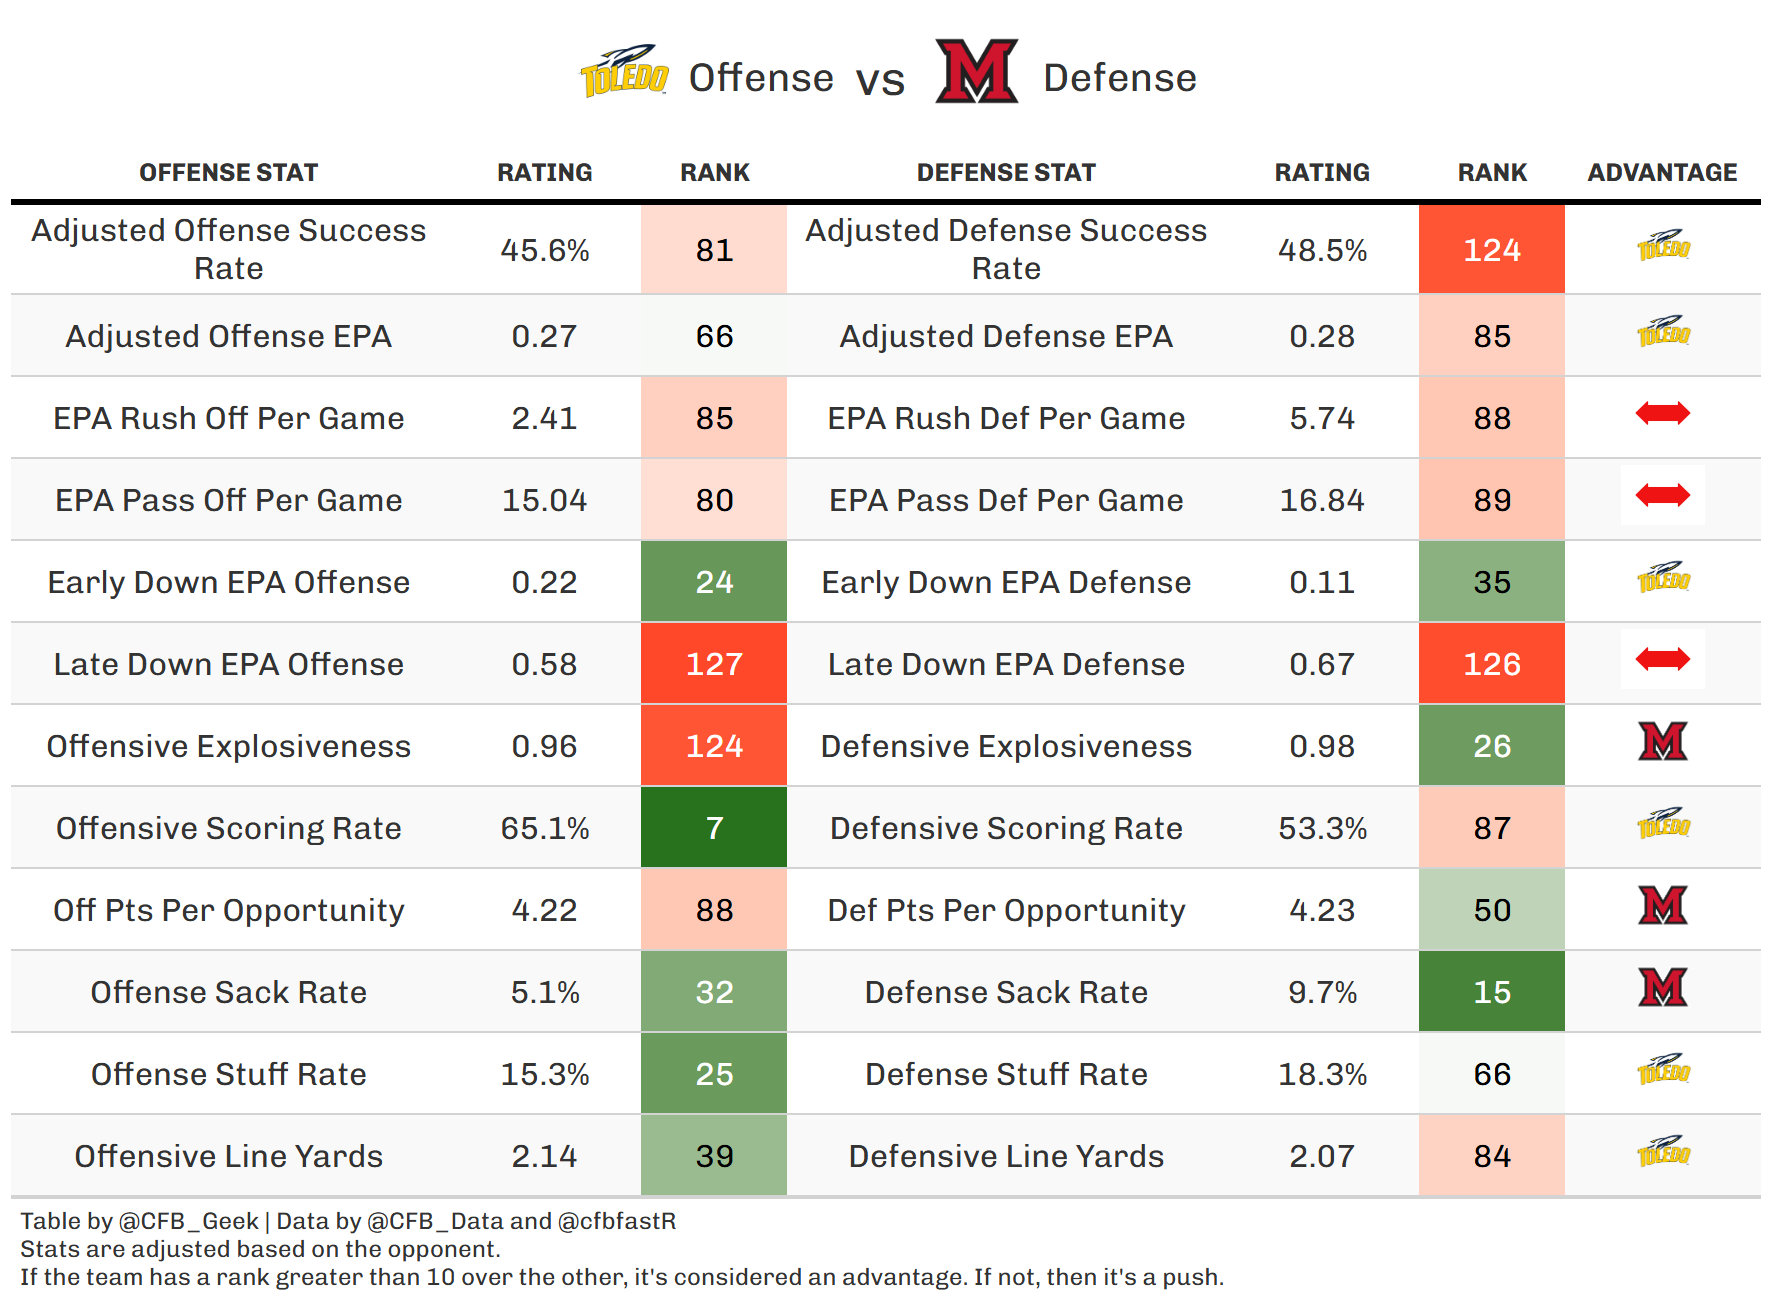Select Miami logo in Offensive Explosiveness row
The height and width of the screenshot is (1312, 1770).
(1662, 742)
